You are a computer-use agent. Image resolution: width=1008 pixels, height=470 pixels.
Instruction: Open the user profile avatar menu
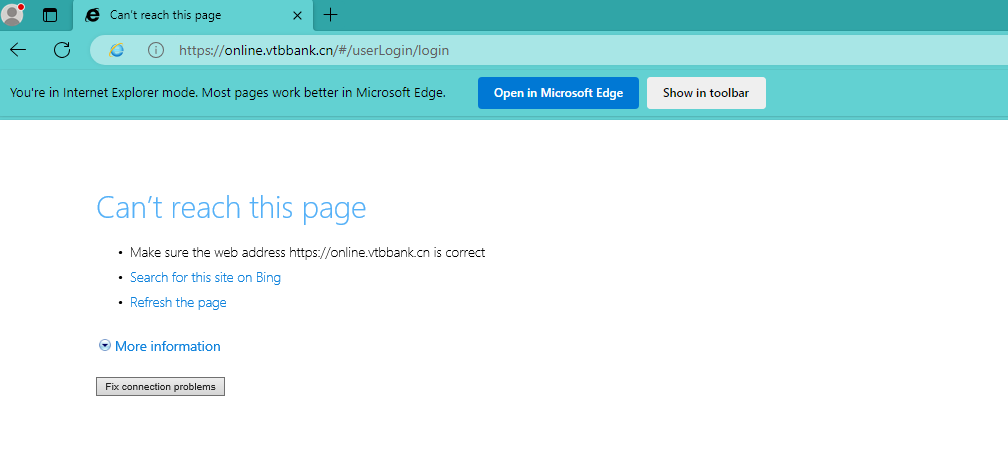point(13,14)
